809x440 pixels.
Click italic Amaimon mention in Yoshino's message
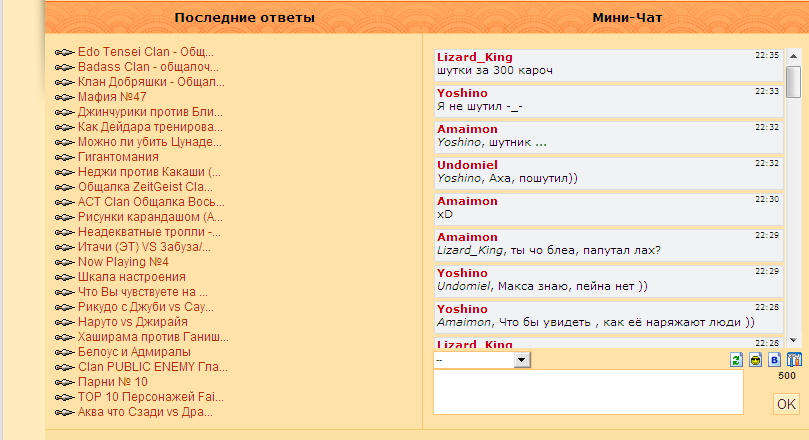tap(464, 322)
